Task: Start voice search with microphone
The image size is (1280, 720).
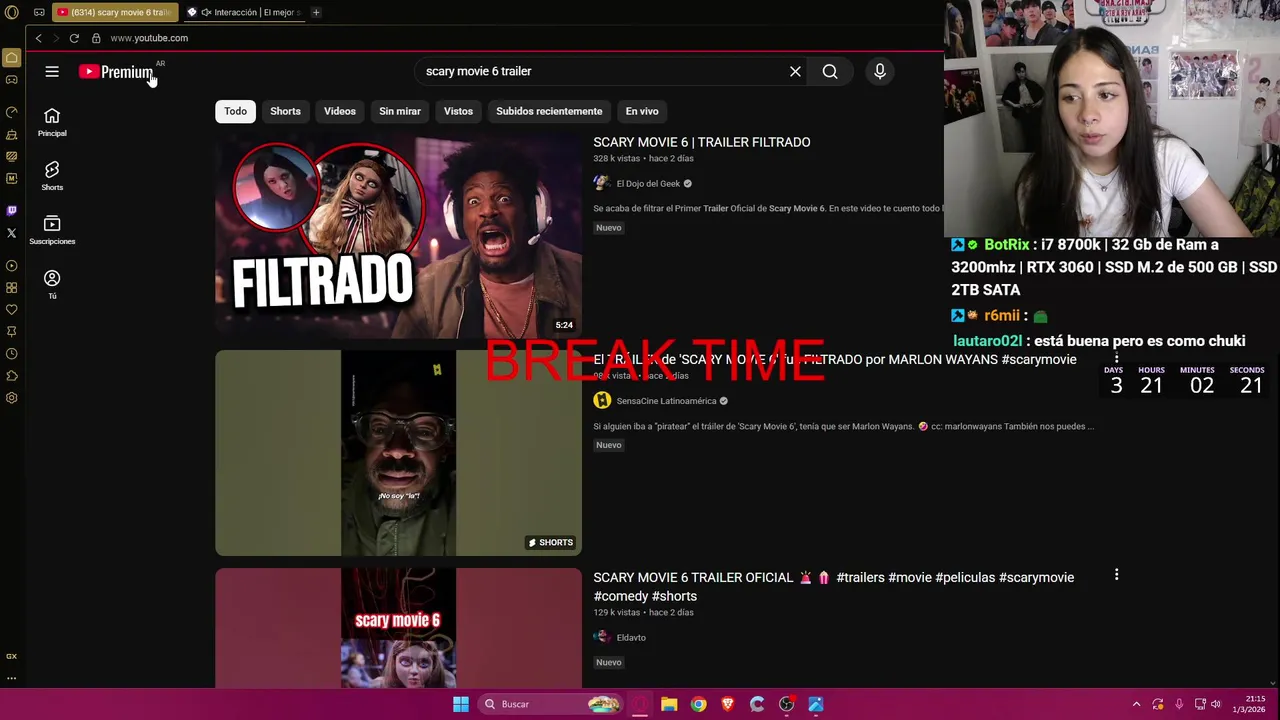Action: point(880,71)
